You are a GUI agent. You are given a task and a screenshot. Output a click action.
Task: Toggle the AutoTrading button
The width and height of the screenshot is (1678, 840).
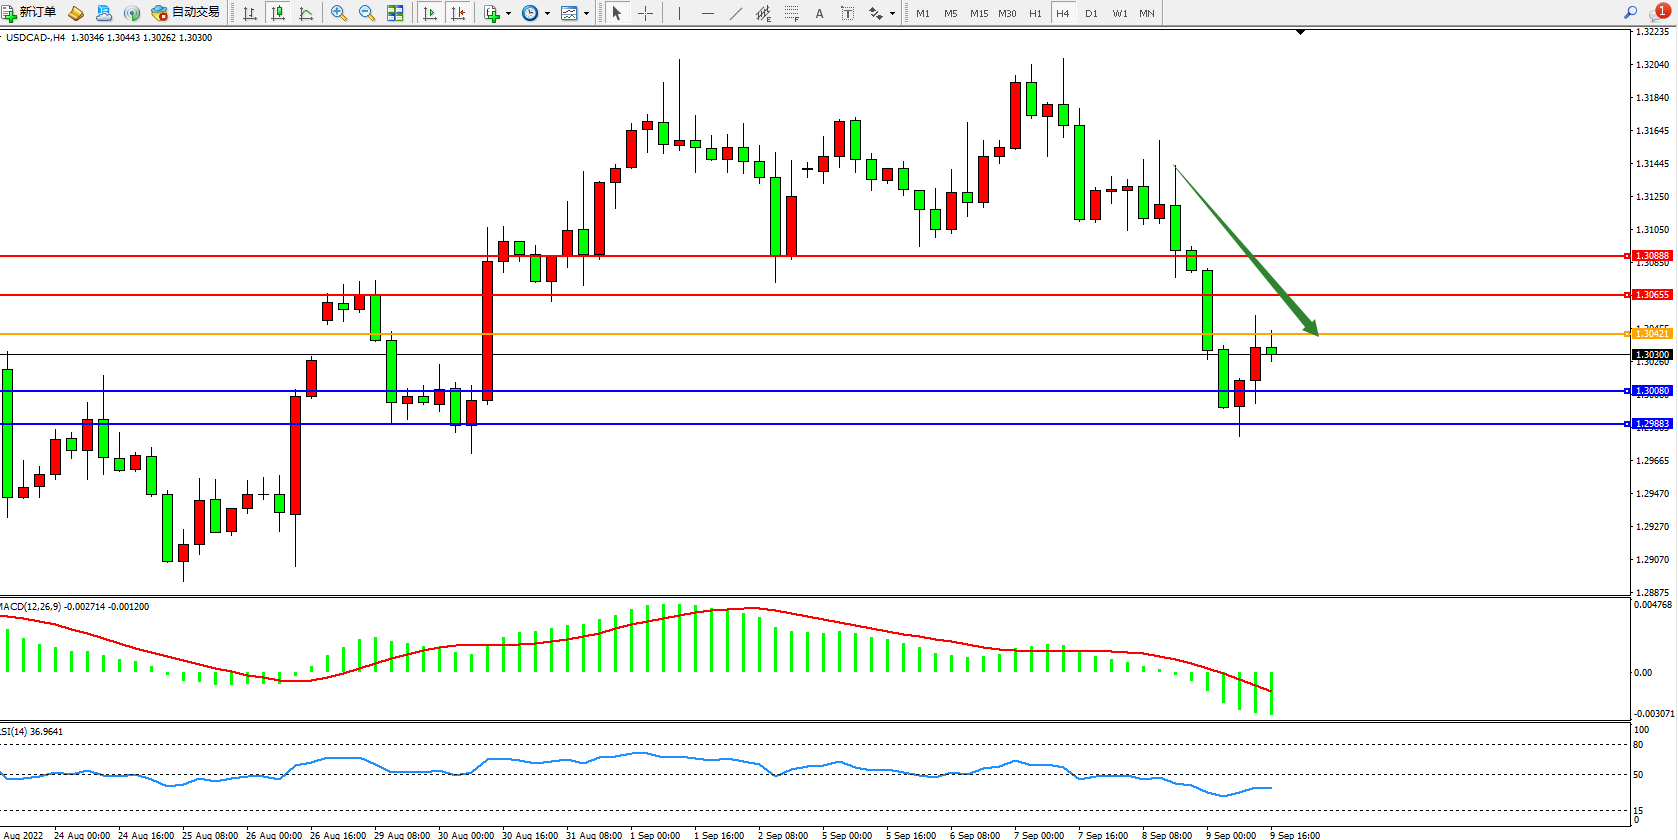185,12
